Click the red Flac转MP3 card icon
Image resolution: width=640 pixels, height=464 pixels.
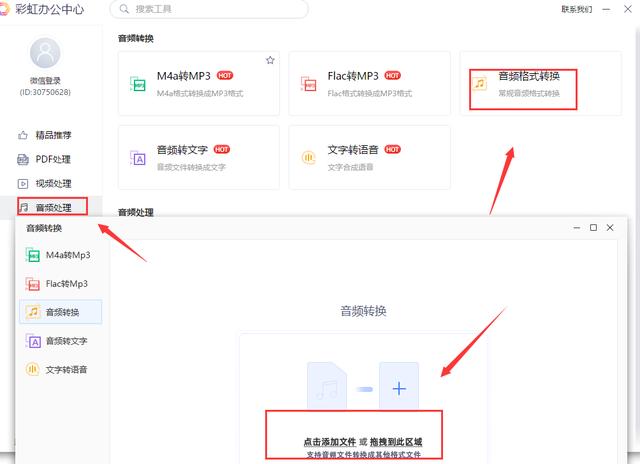(x=309, y=84)
